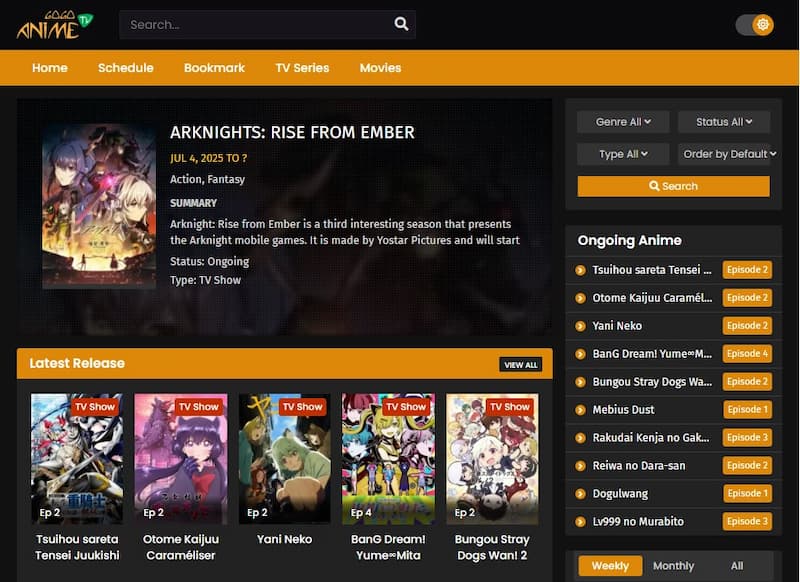Open the Status All dropdown

click(x=724, y=122)
